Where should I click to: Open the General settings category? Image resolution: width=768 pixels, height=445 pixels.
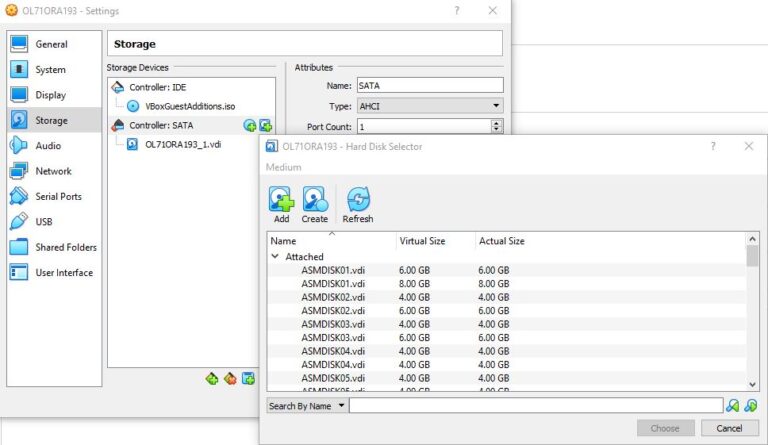[x=54, y=44]
